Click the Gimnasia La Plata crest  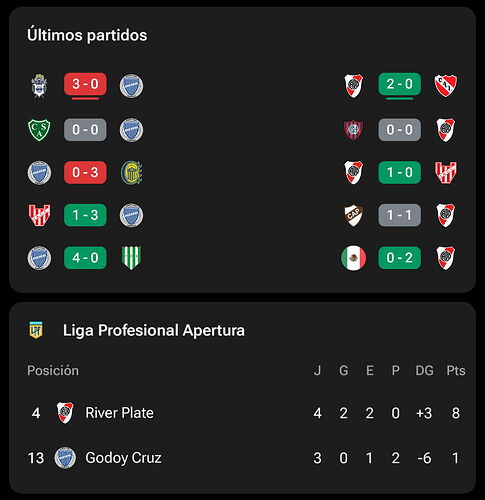click(x=39, y=86)
